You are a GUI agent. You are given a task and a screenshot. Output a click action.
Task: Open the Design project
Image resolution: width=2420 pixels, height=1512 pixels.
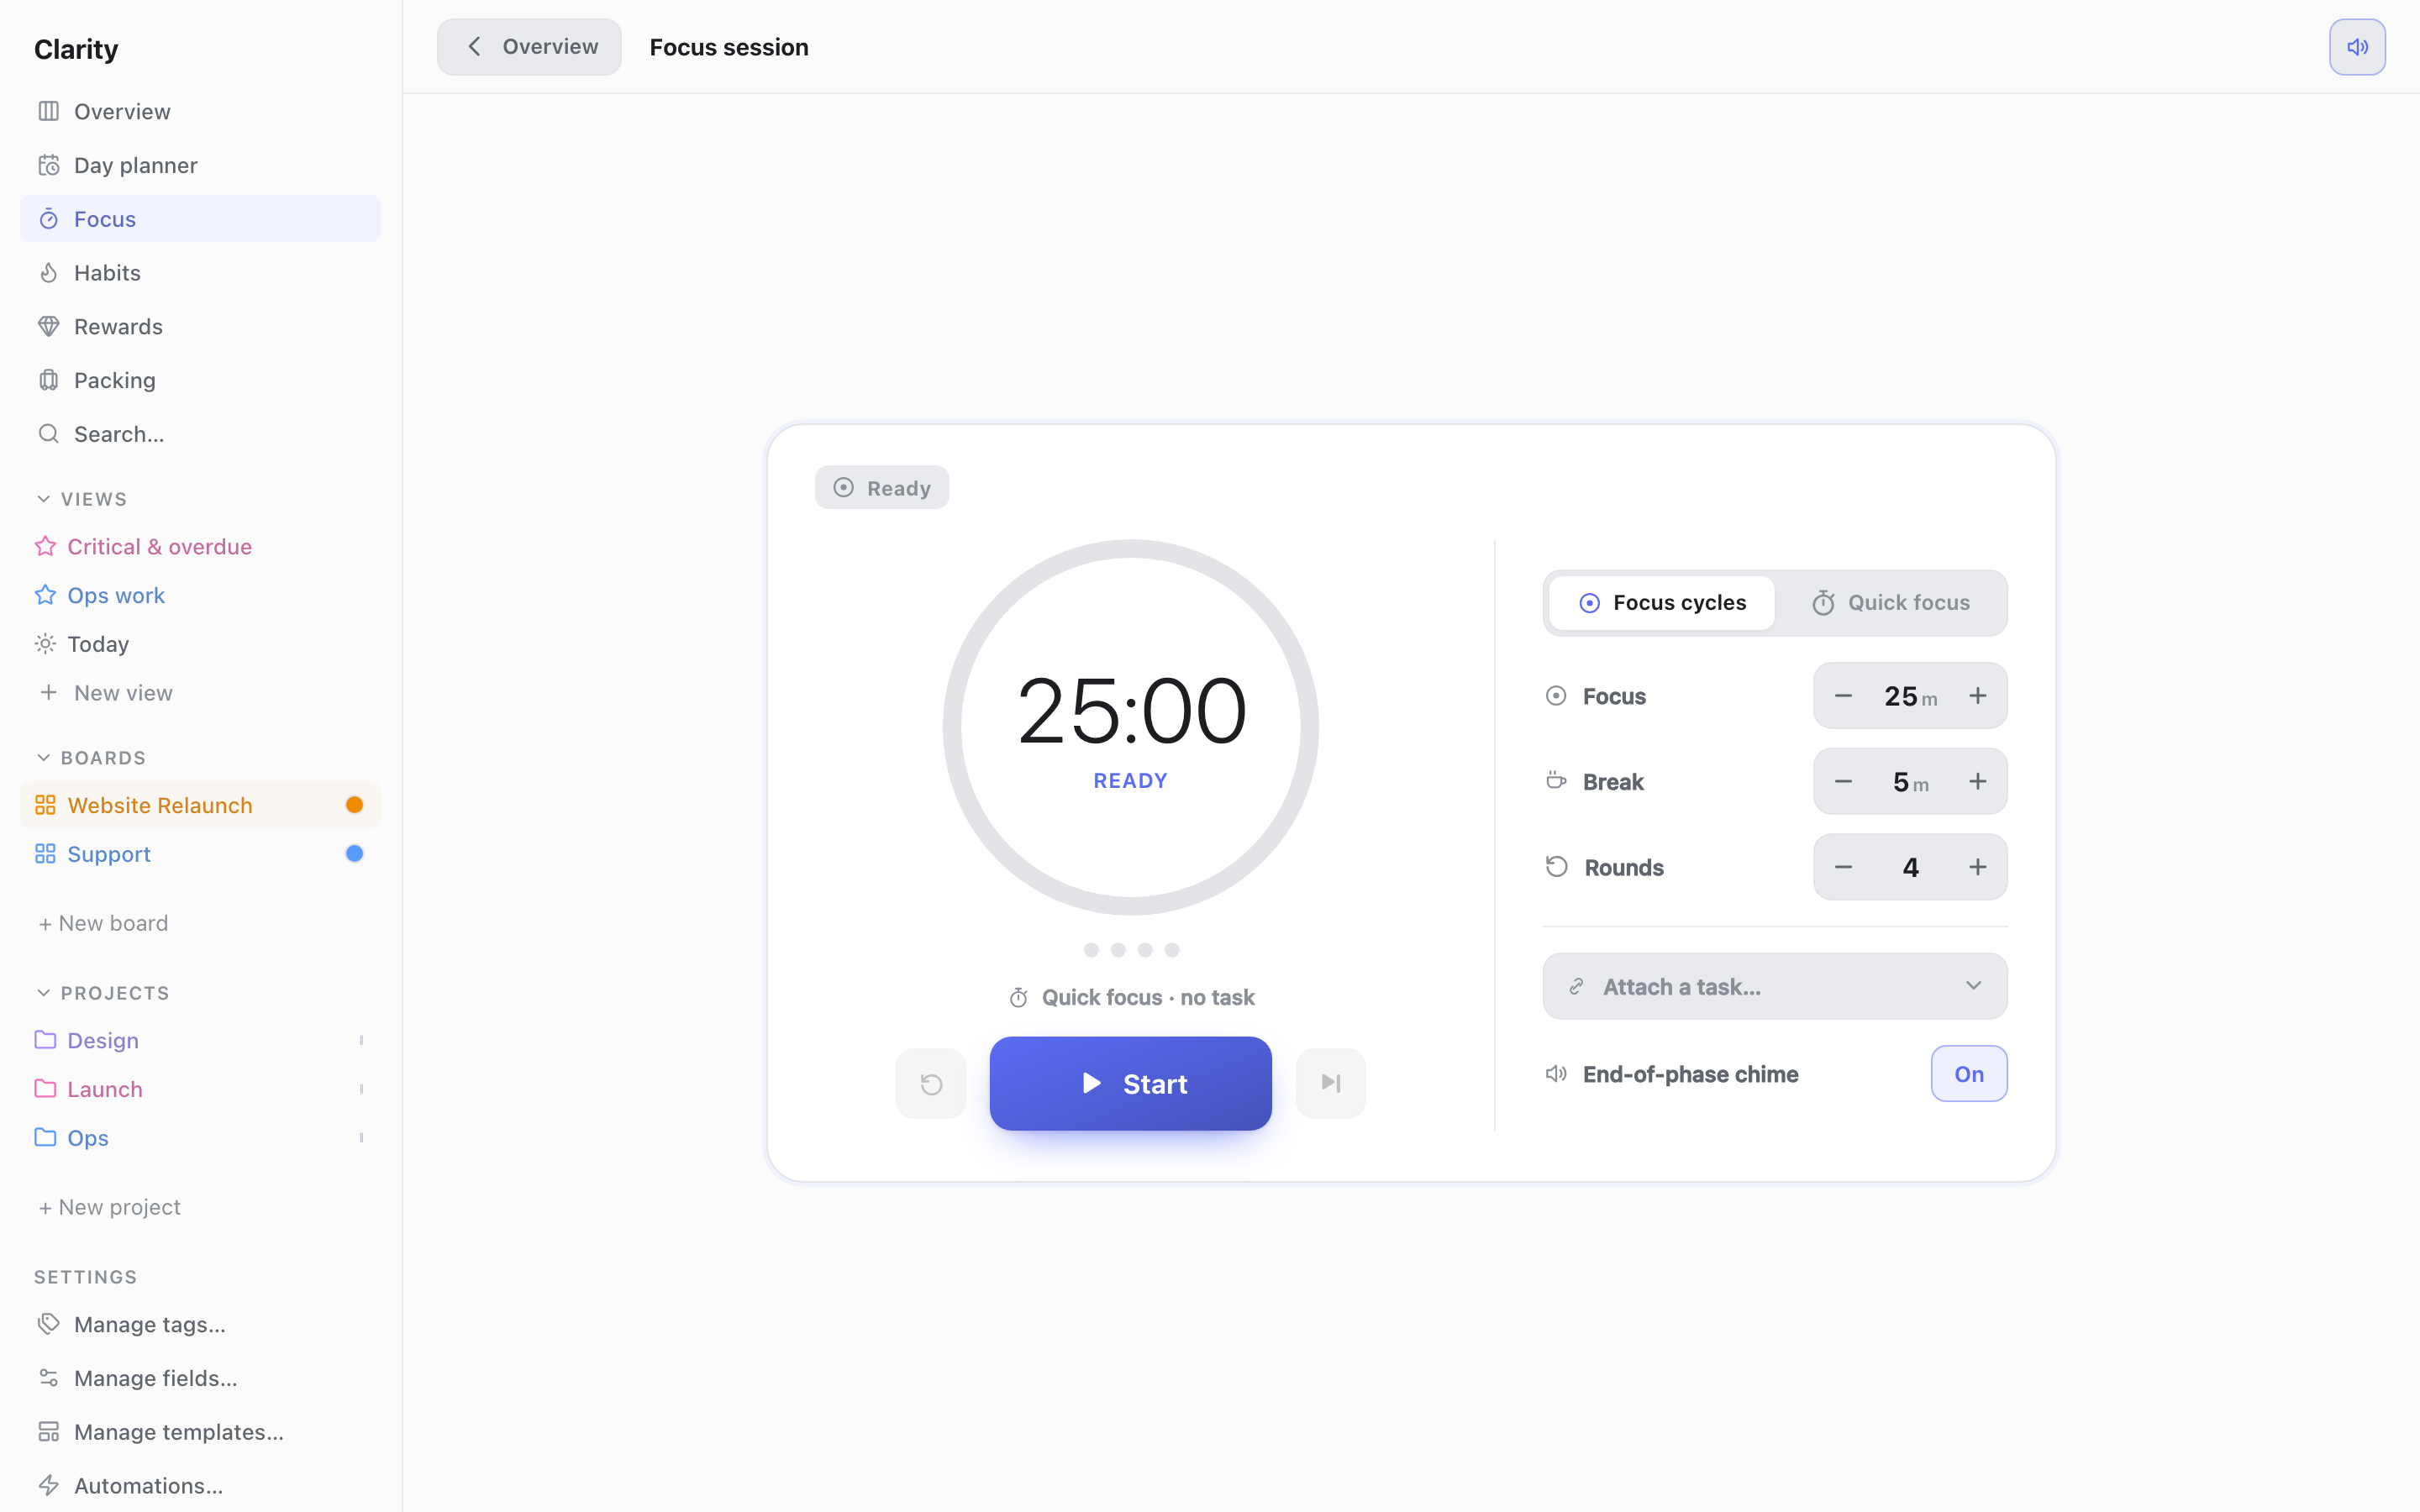200,1040
